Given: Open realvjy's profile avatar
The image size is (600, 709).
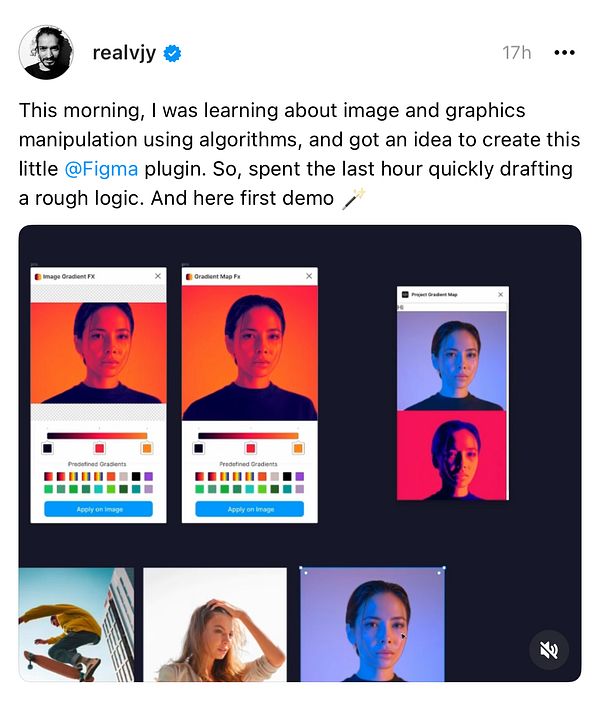Looking at the screenshot, I should point(46,52).
